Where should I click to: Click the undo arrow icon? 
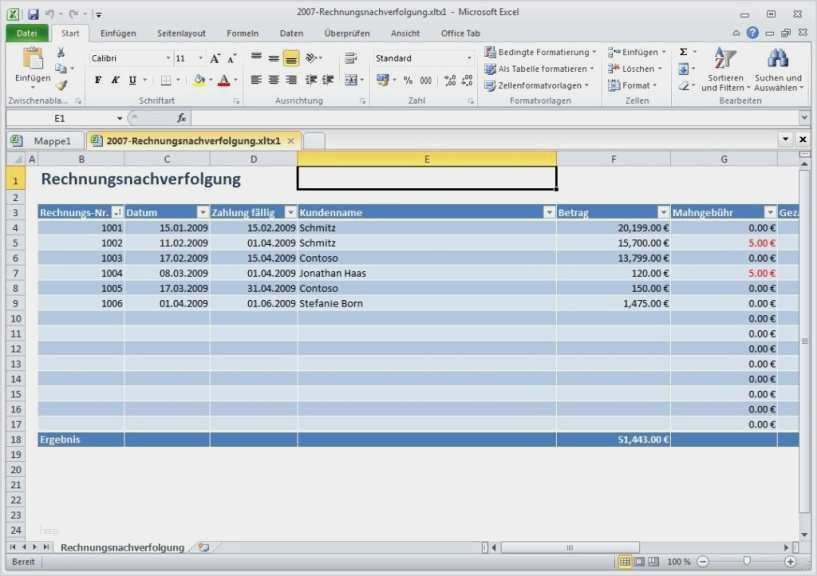(50, 14)
